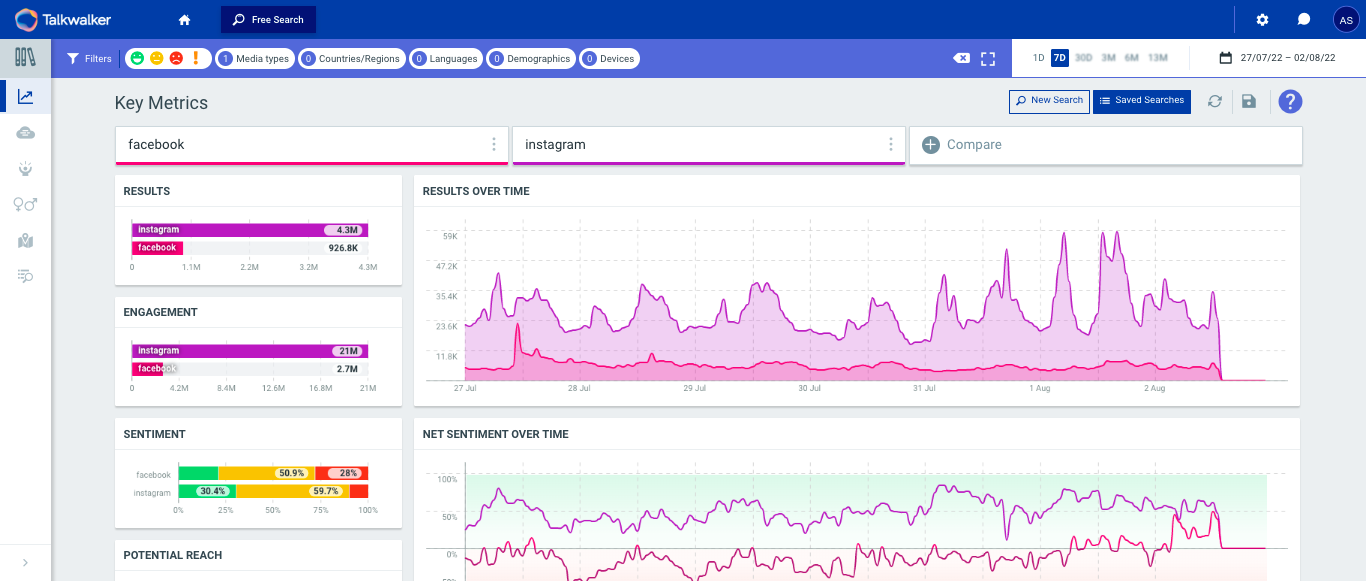Select the 1D time range

1038,58
